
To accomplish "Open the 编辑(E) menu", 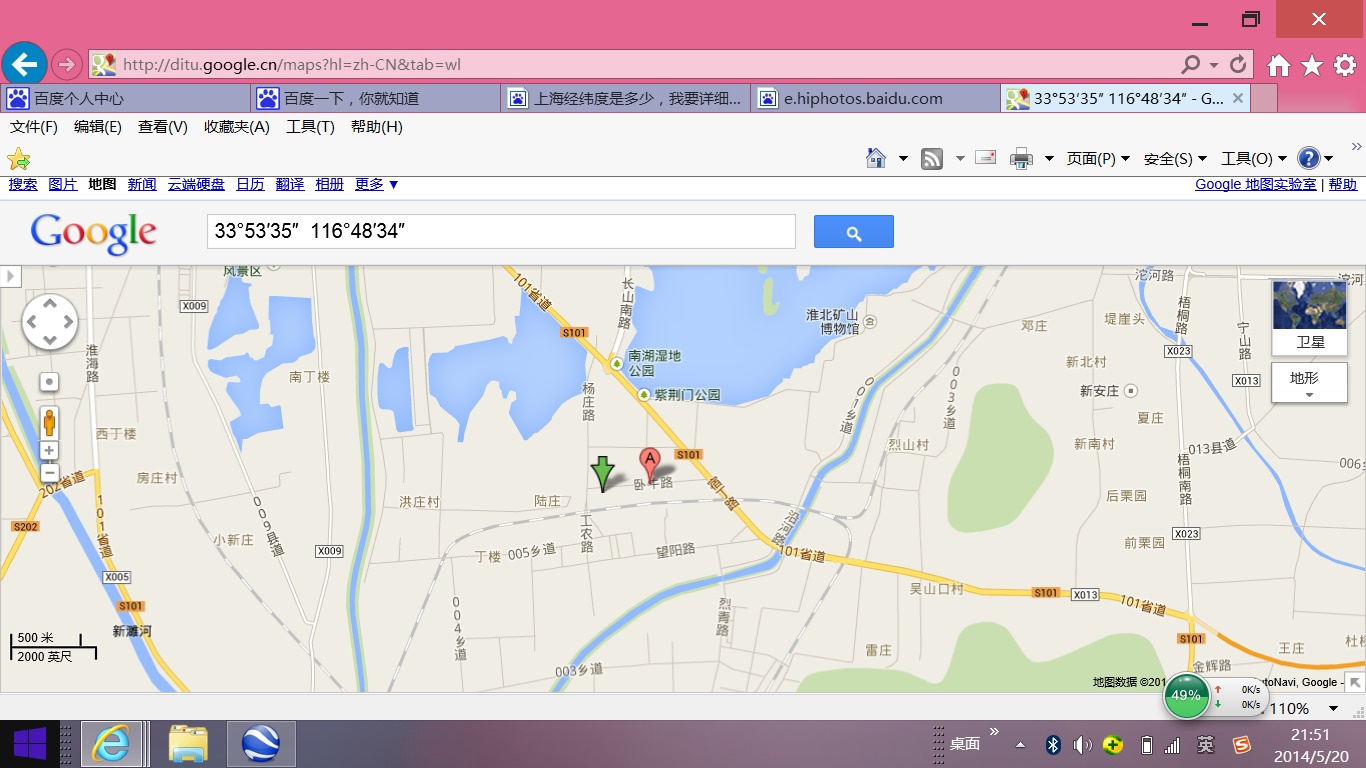I will (x=98, y=127).
